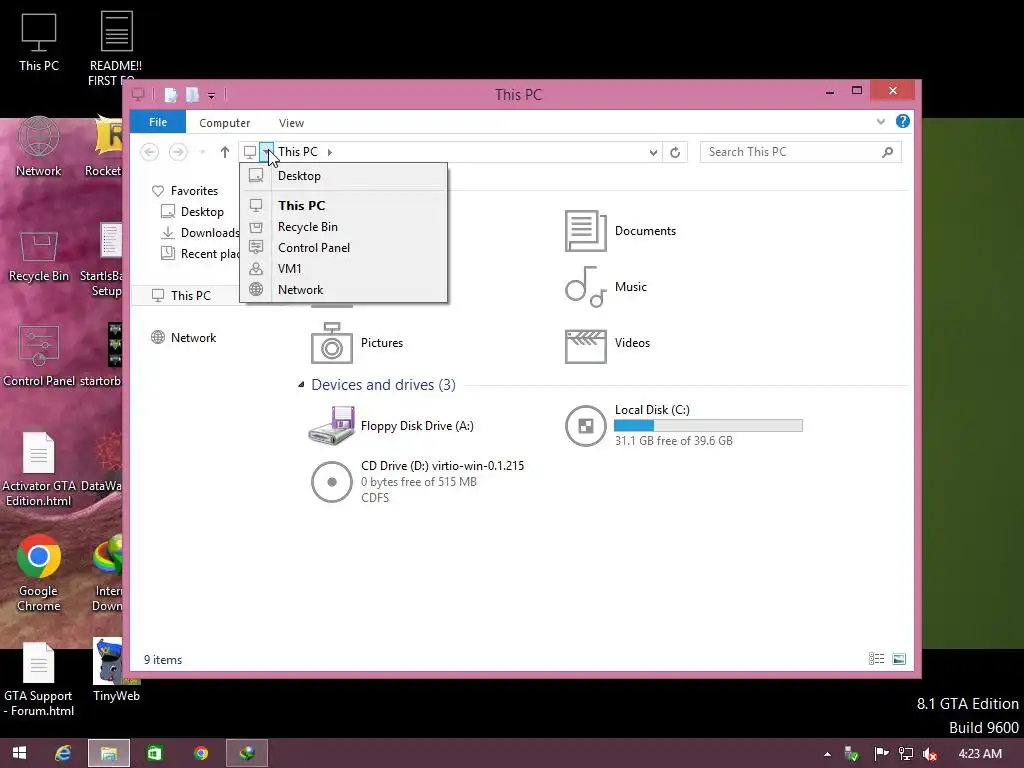This screenshot has height=768, width=1024.
Task: Click the muted volume tray icon
Action: coord(930,754)
